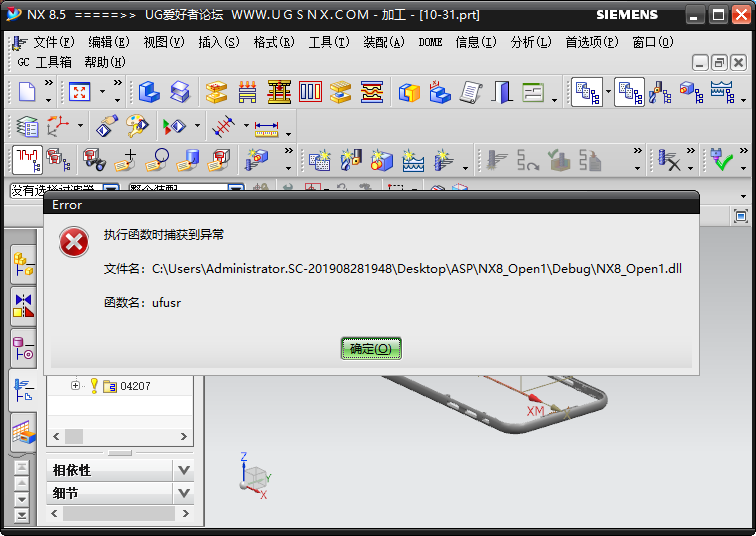Click the New file icon
756x536 pixels.
27,92
